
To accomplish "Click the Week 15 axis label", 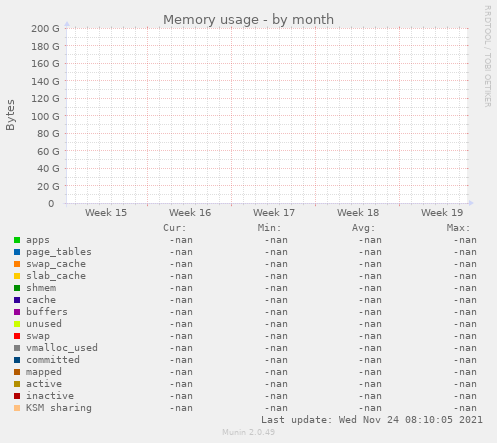I will (x=106, y=213).
